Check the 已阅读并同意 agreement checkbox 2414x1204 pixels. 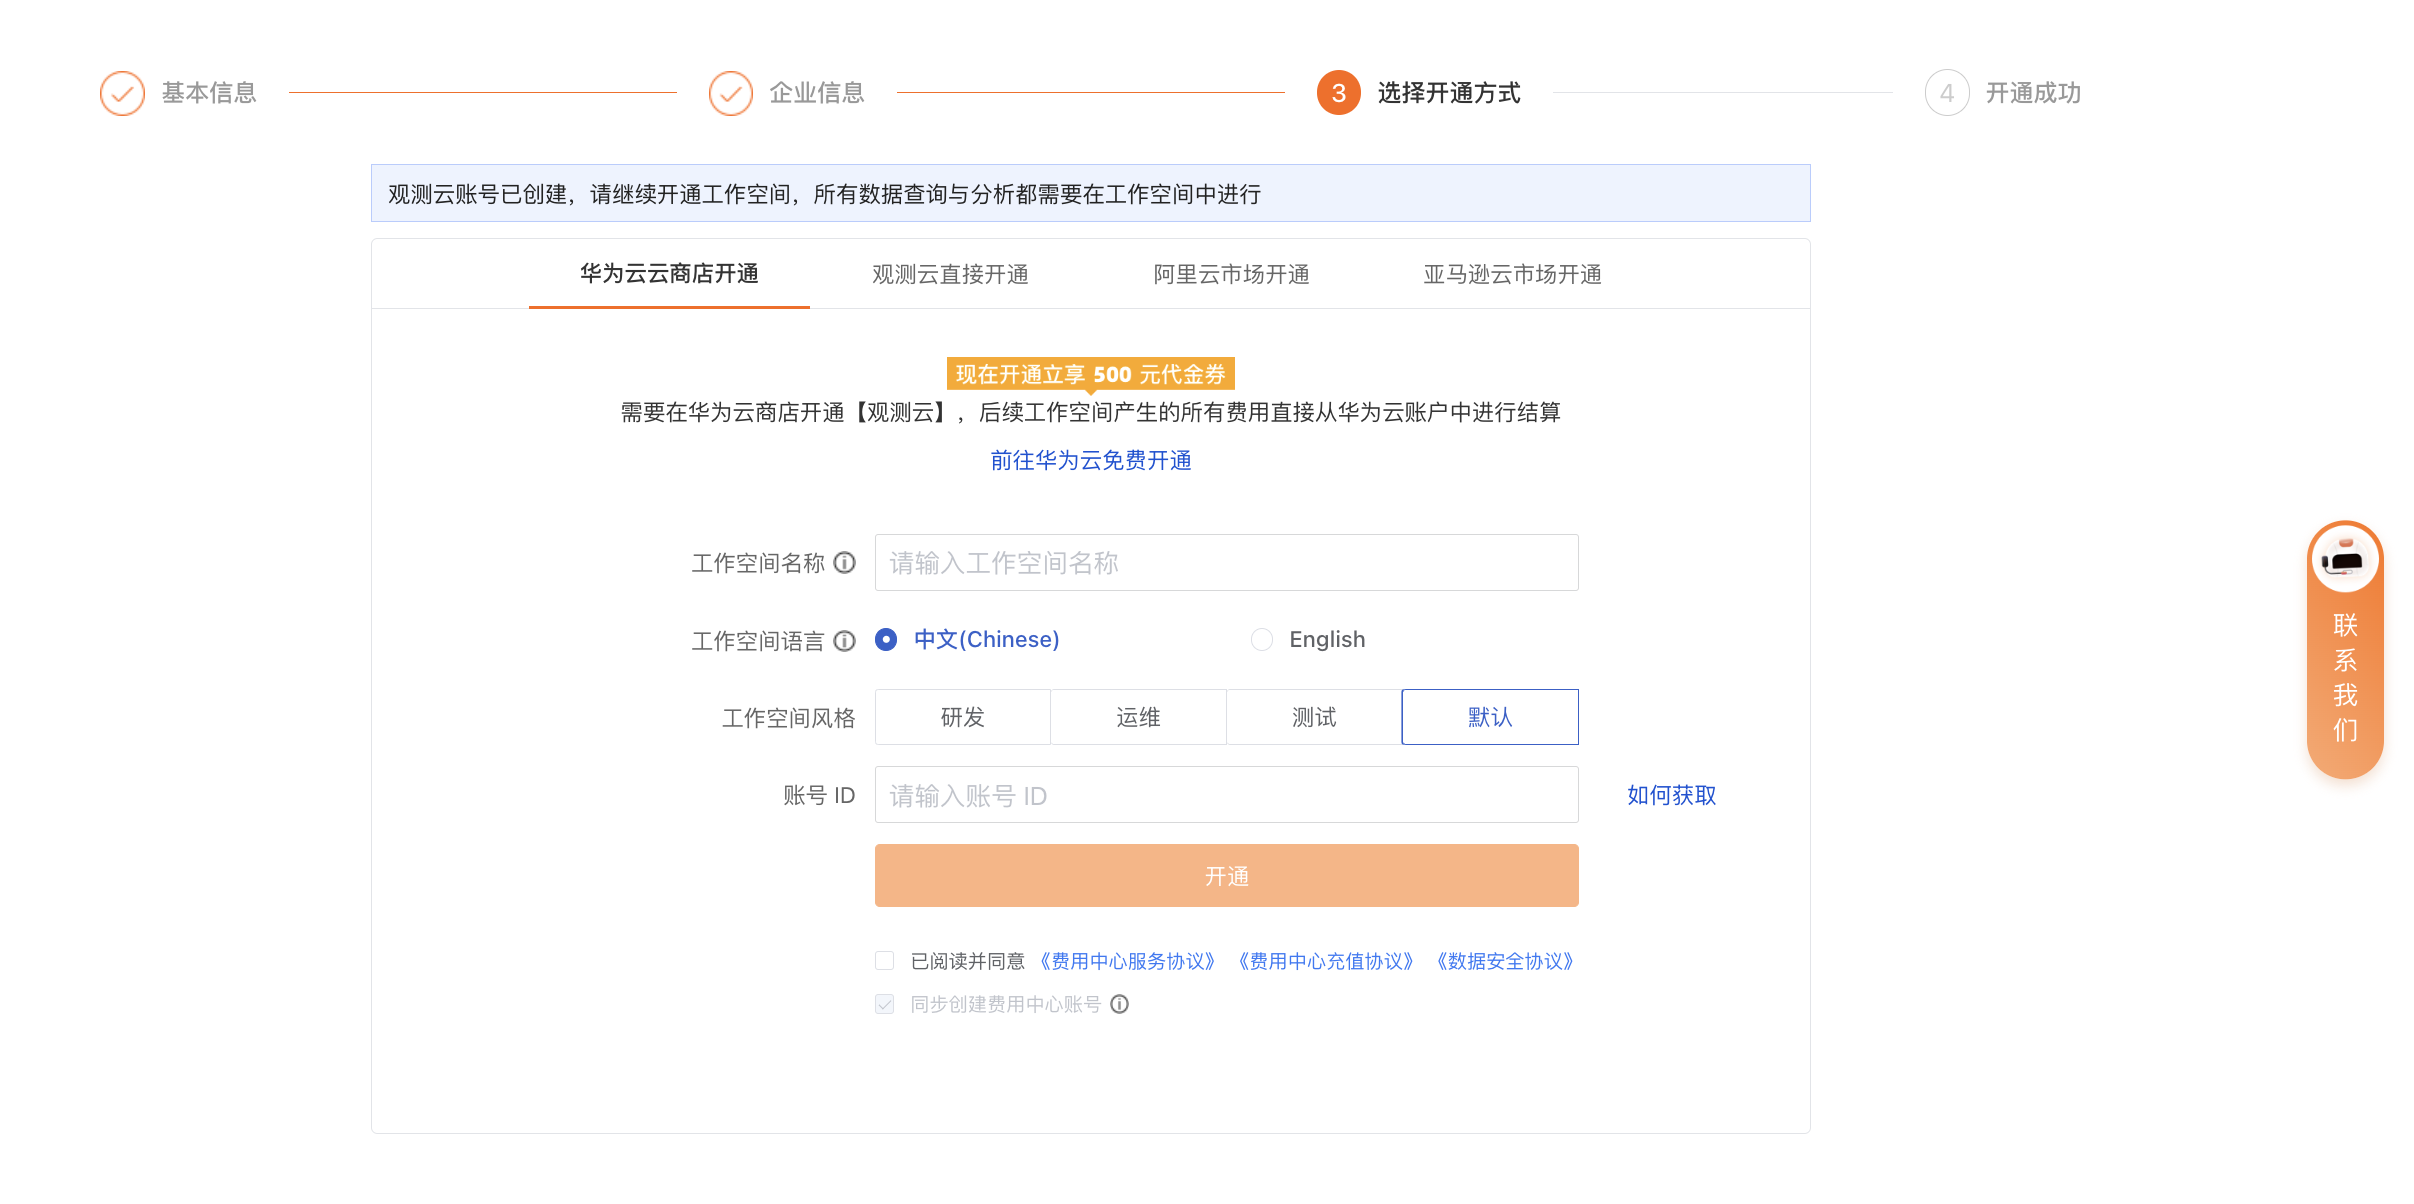[x=884, y=961]
